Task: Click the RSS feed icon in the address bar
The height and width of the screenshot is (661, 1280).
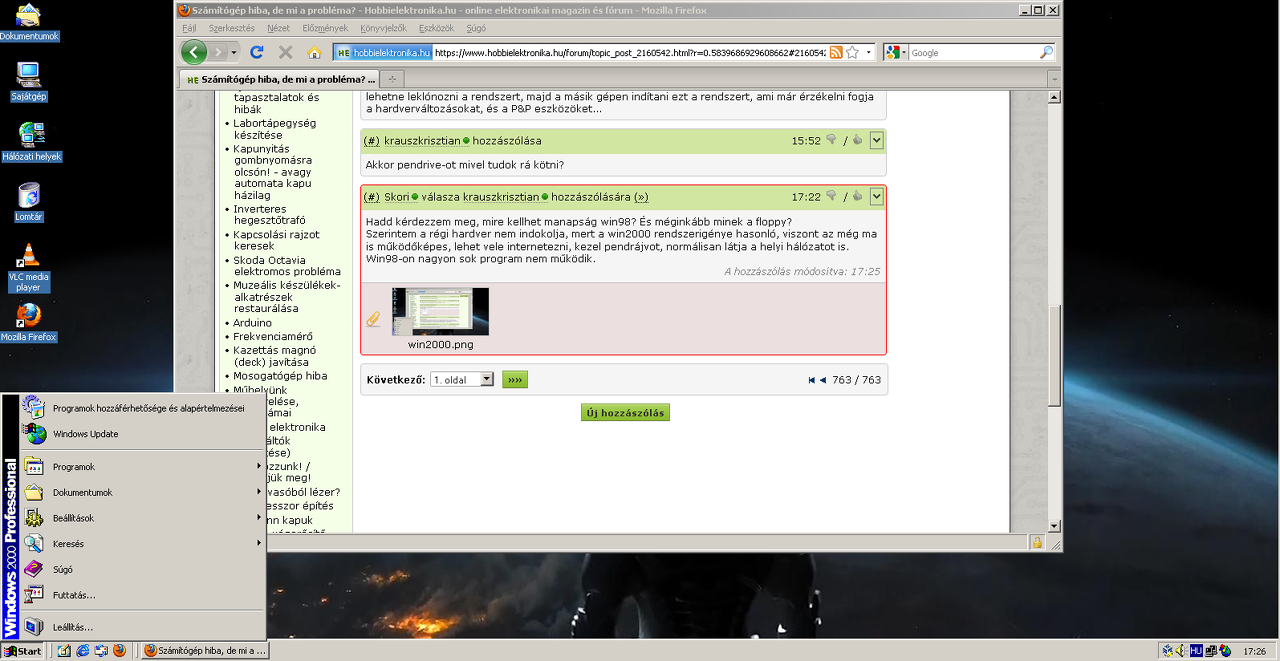Action: (836, 52)
